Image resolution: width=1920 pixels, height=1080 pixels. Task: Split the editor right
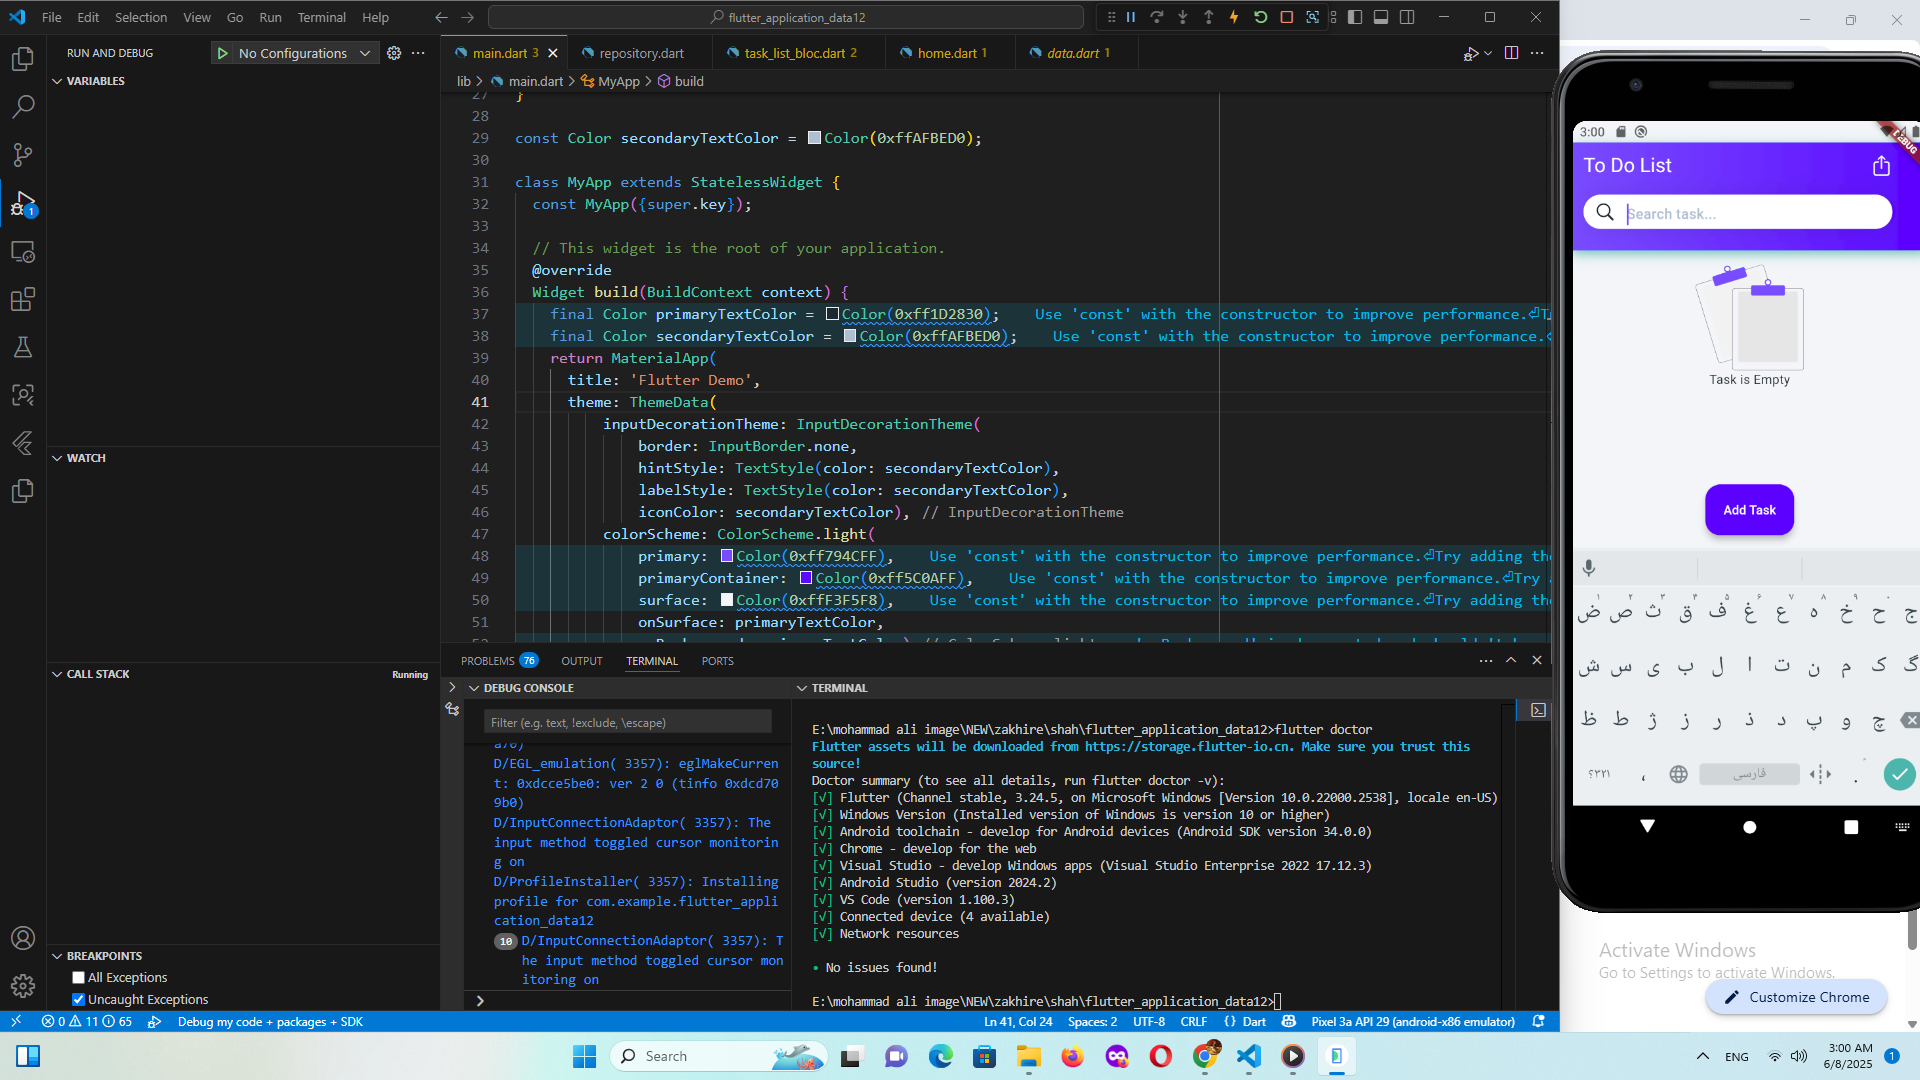[x=1511, y=53]
